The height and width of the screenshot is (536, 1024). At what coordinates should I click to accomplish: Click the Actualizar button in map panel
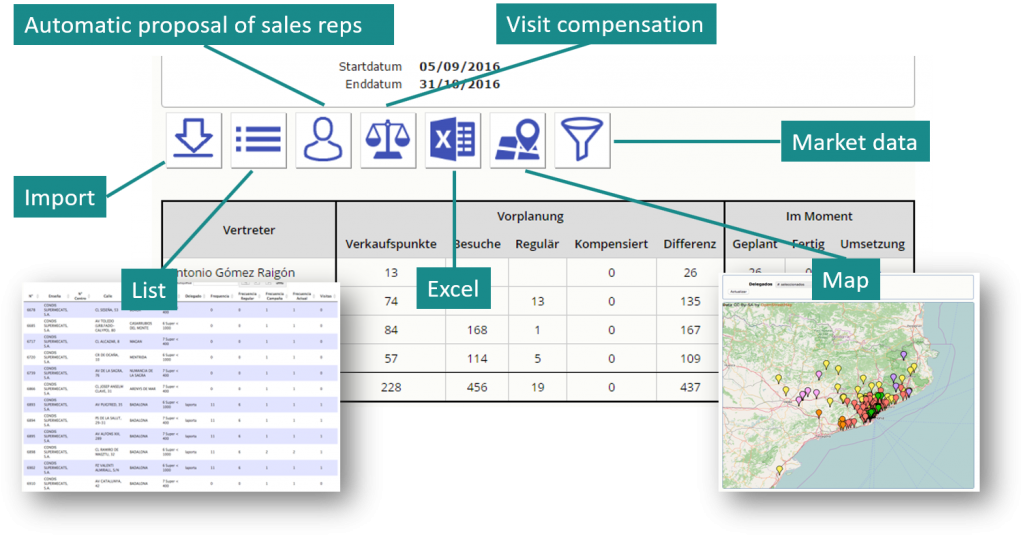pyautogui.click(x=738, y=292)
